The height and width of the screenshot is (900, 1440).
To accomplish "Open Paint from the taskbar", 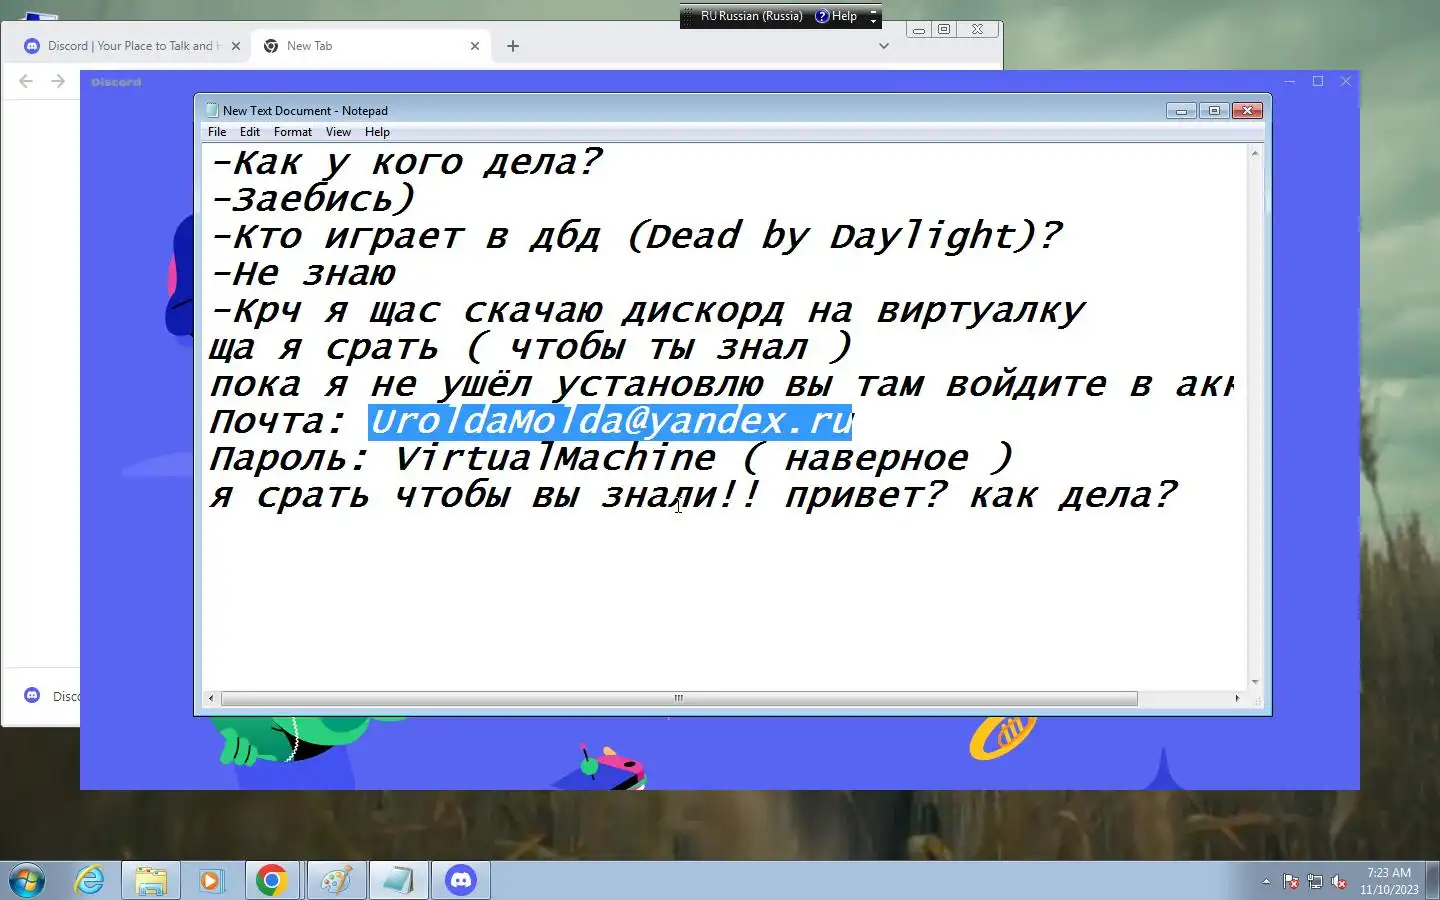I will pos(336,881).
